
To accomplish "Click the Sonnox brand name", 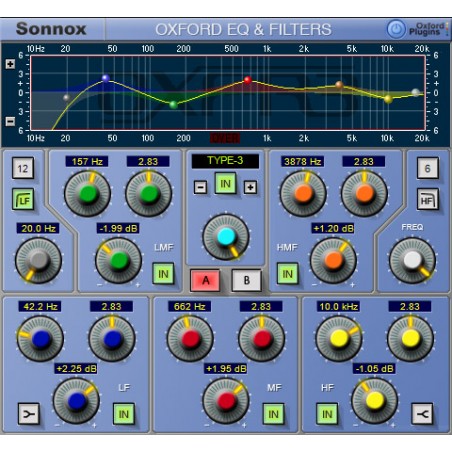I will tap(51, 29).
